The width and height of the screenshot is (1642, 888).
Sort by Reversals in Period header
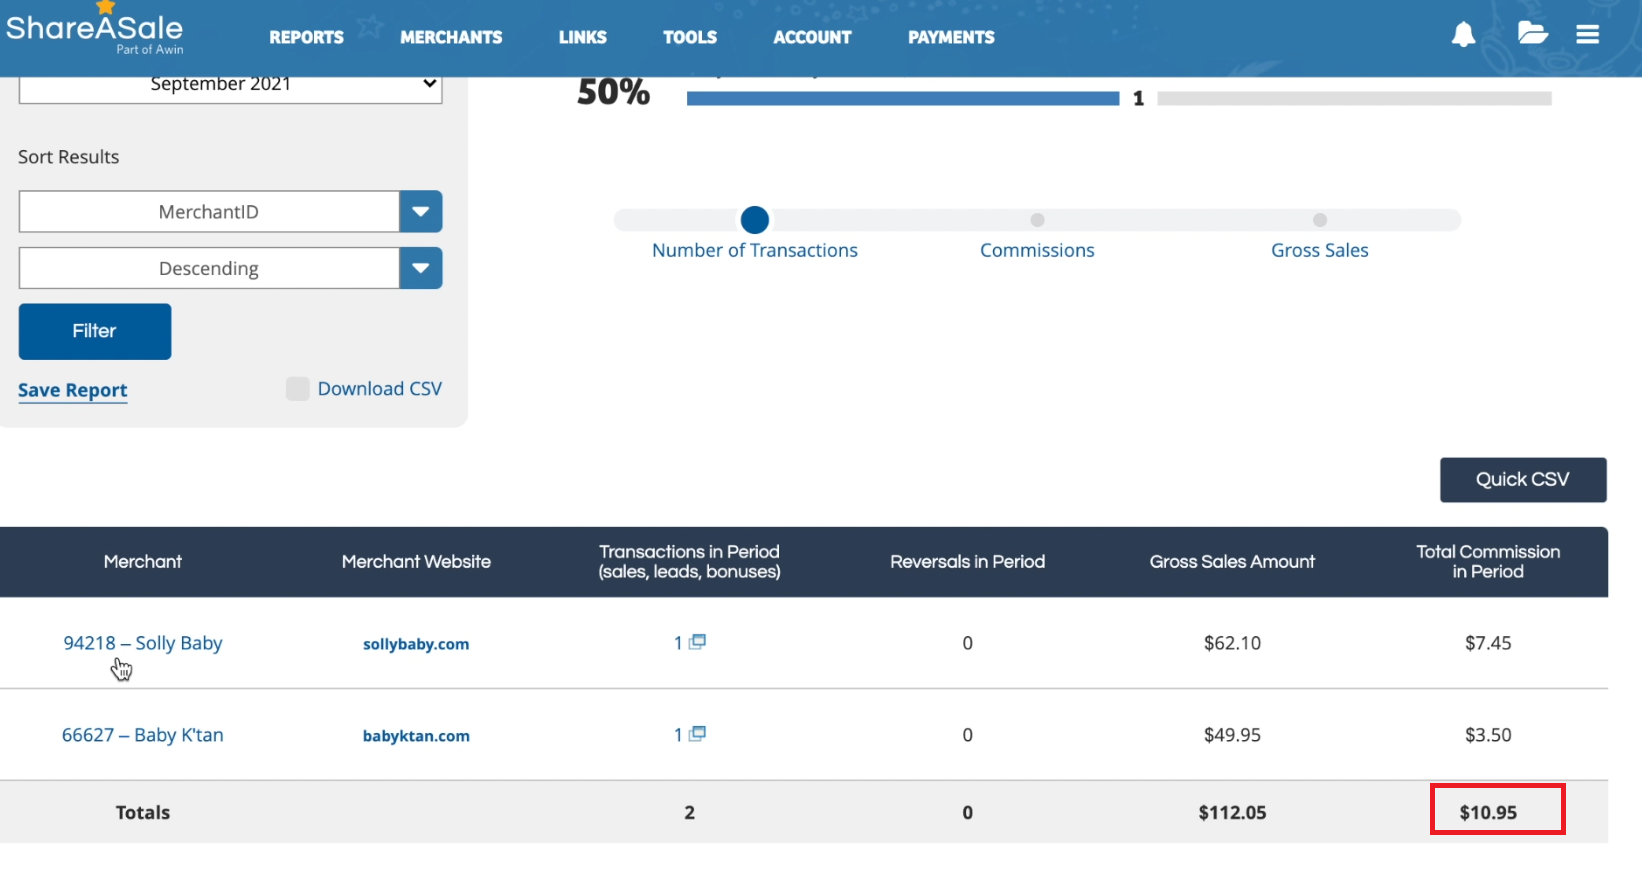967,562
